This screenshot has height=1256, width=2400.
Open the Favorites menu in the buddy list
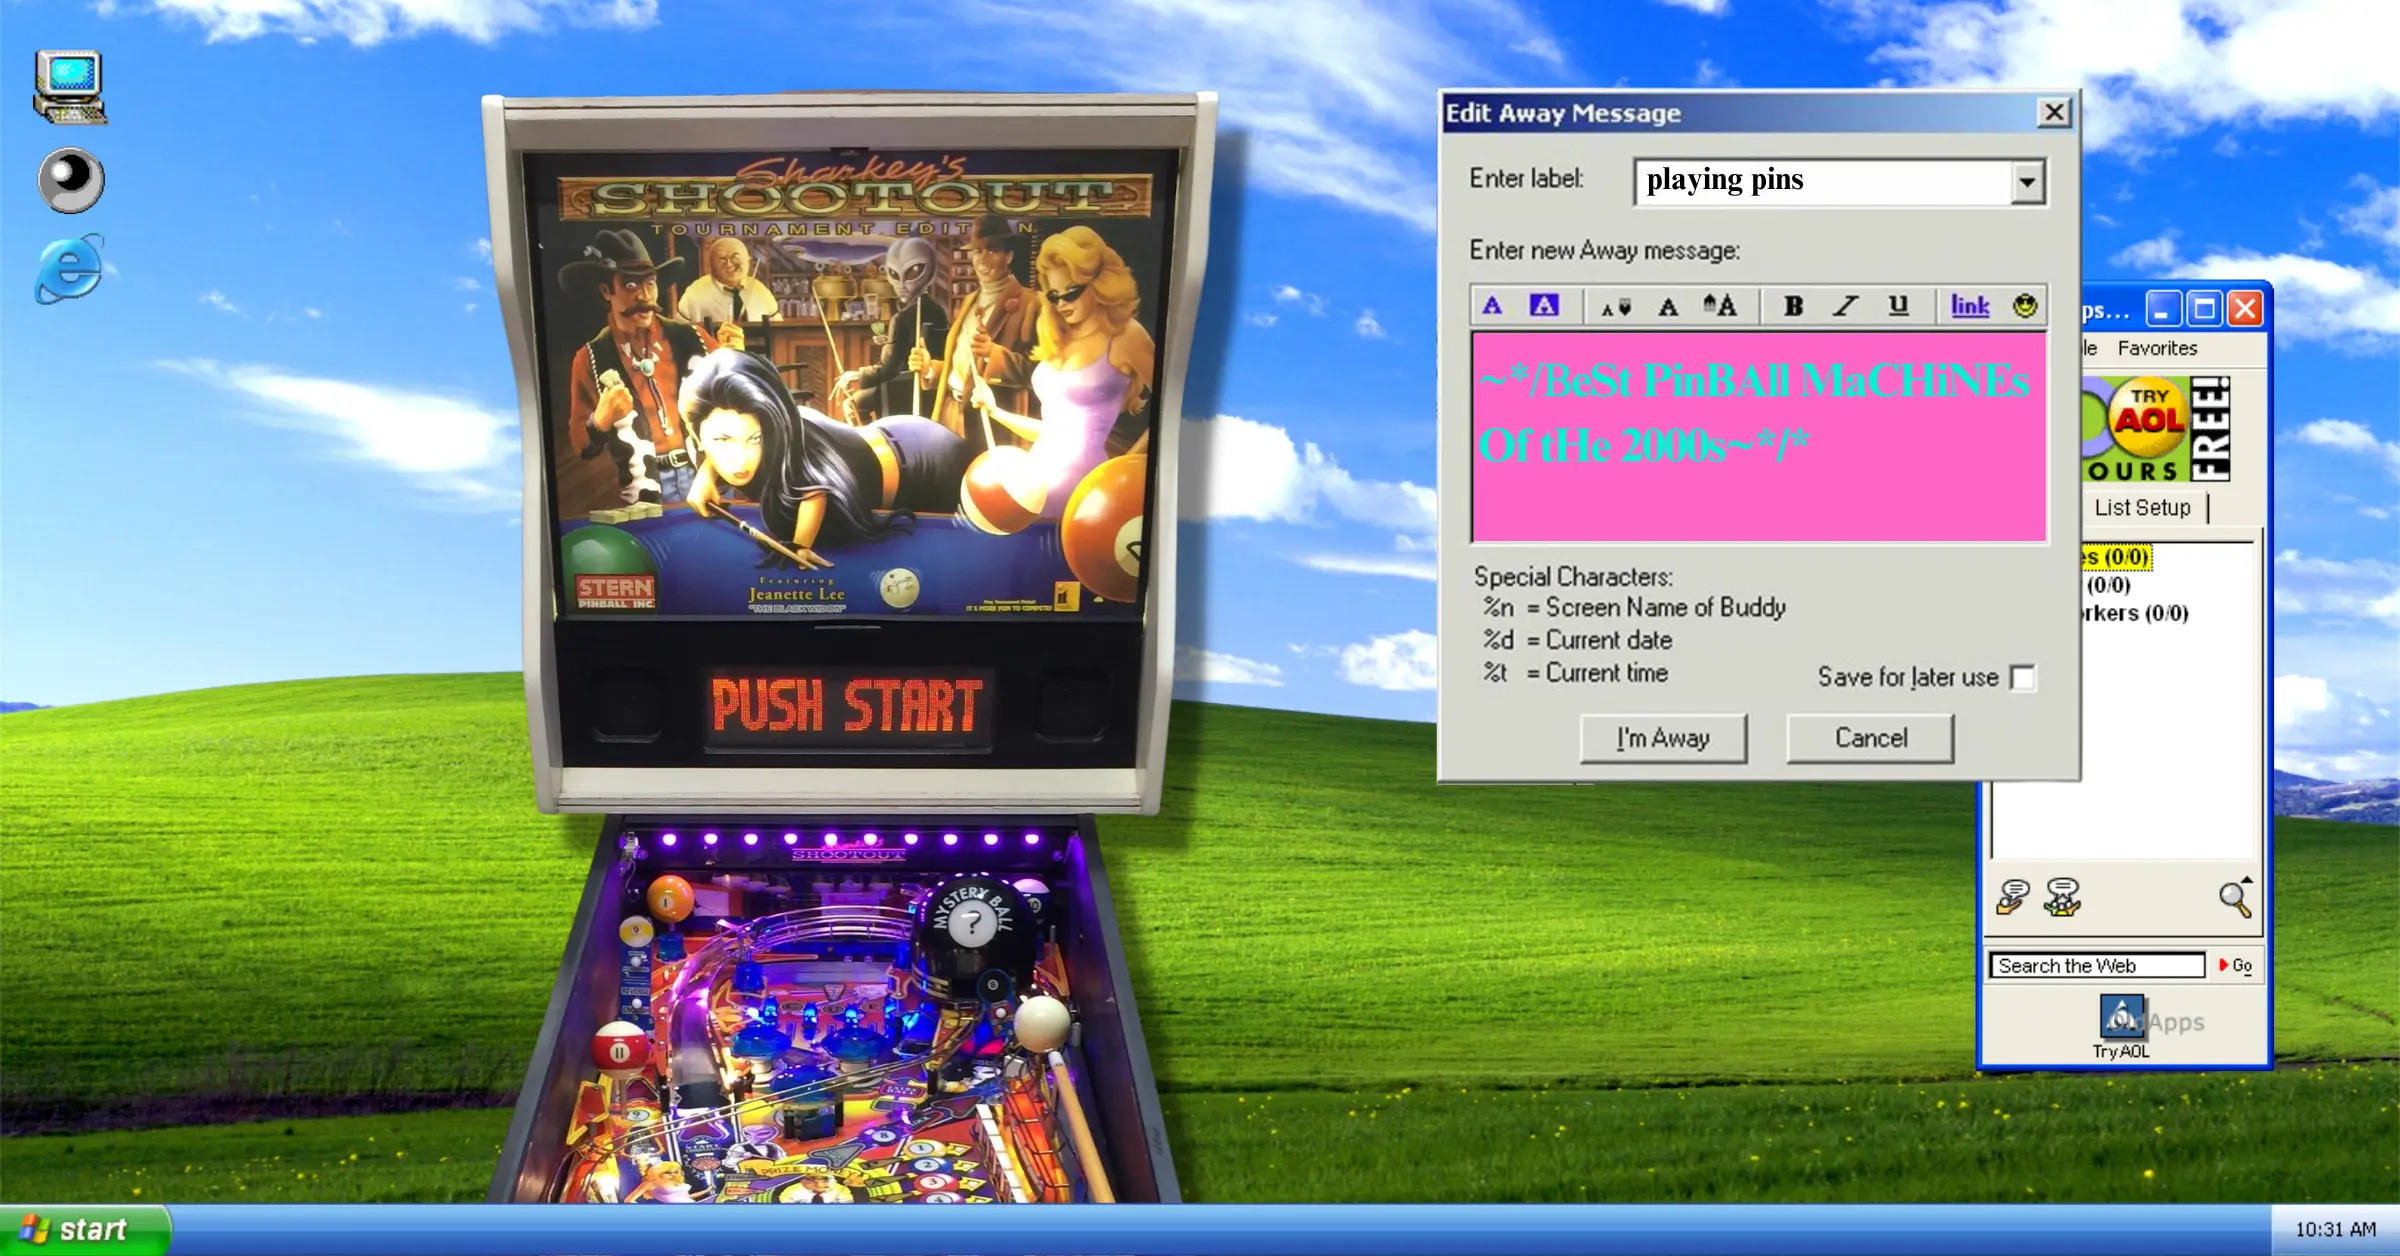click(2156, 348)
